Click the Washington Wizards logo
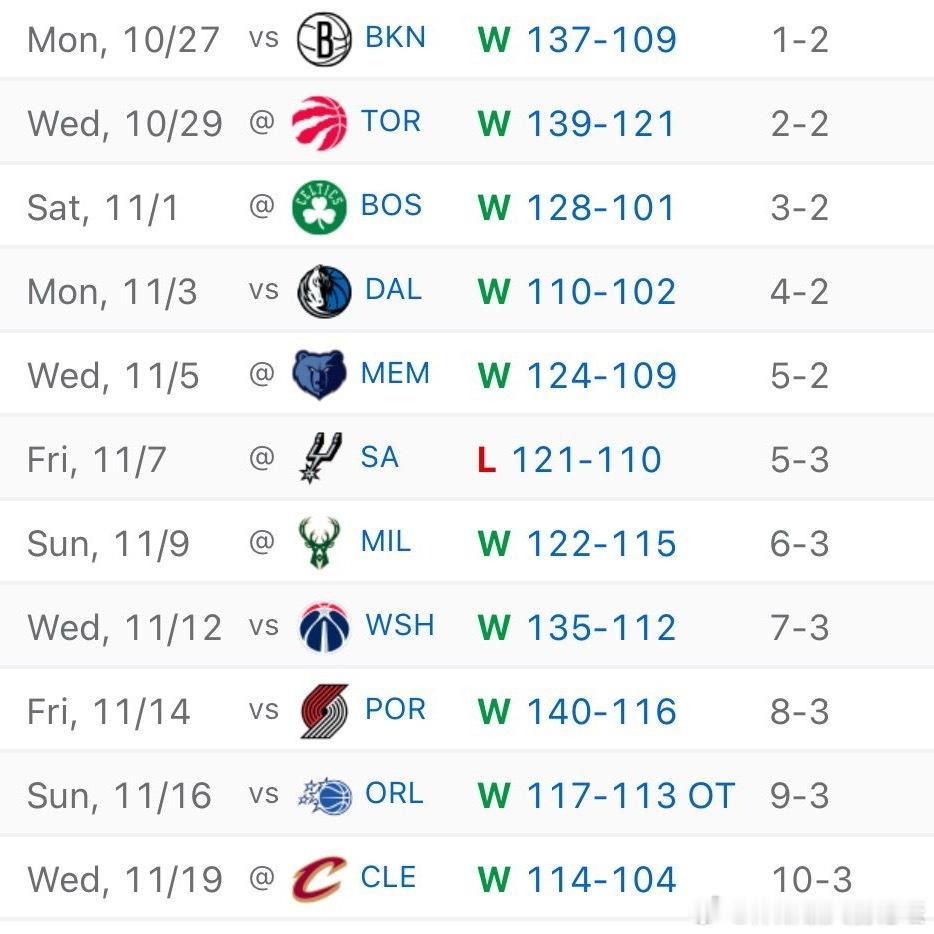 point(324,627)
